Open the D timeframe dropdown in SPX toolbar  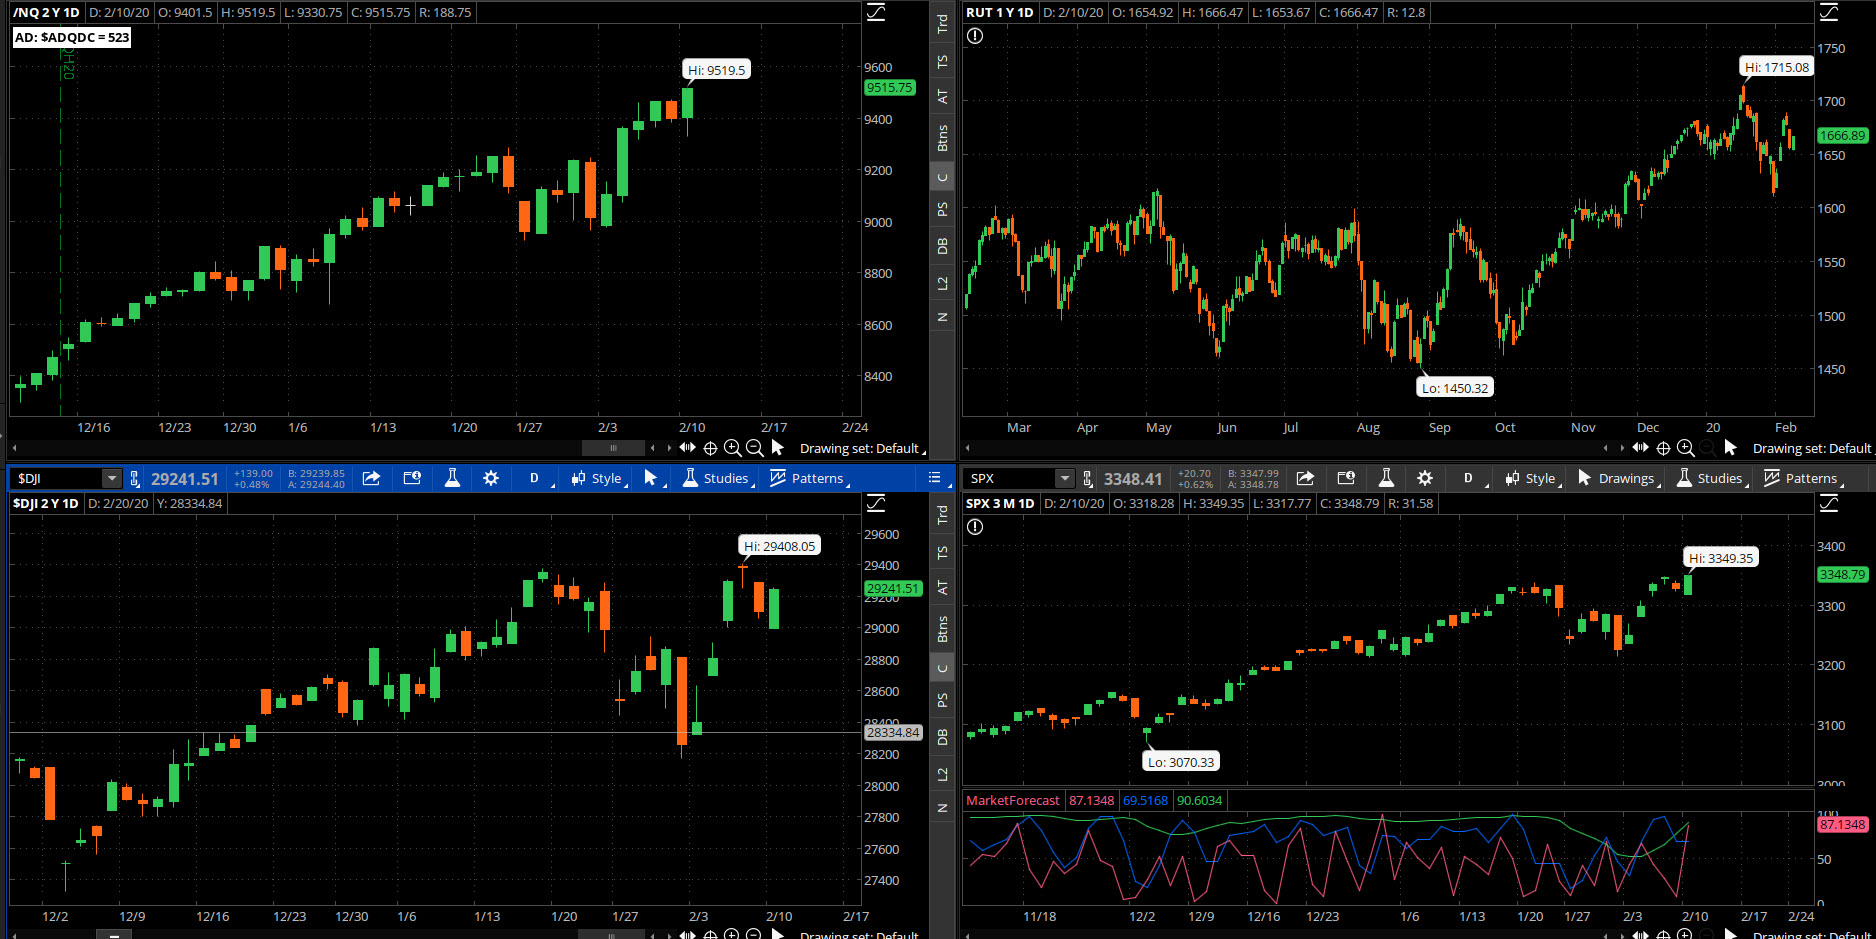[1470, 478]
